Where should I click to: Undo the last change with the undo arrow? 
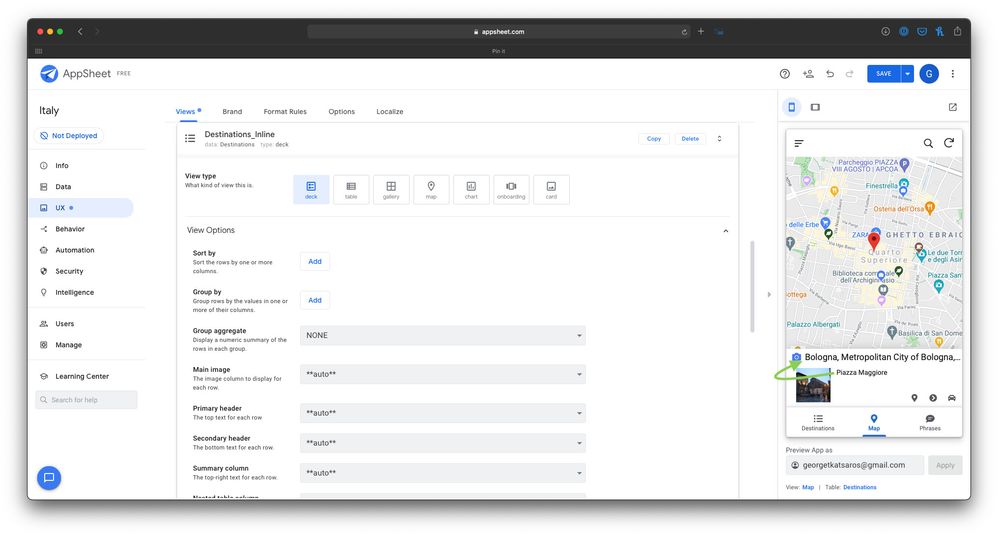[x=830, y=74]
